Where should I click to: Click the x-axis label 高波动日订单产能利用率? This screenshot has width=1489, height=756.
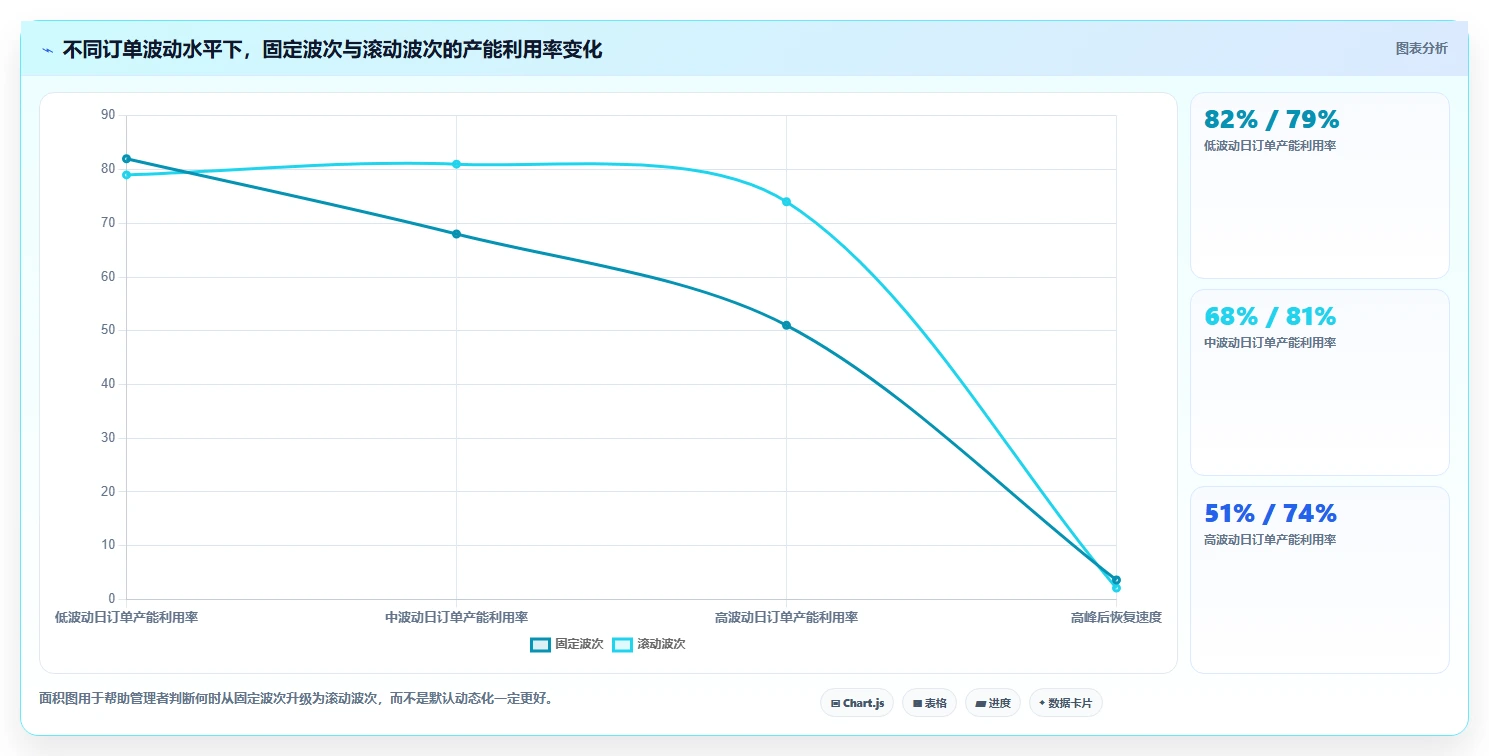point(786,617)
